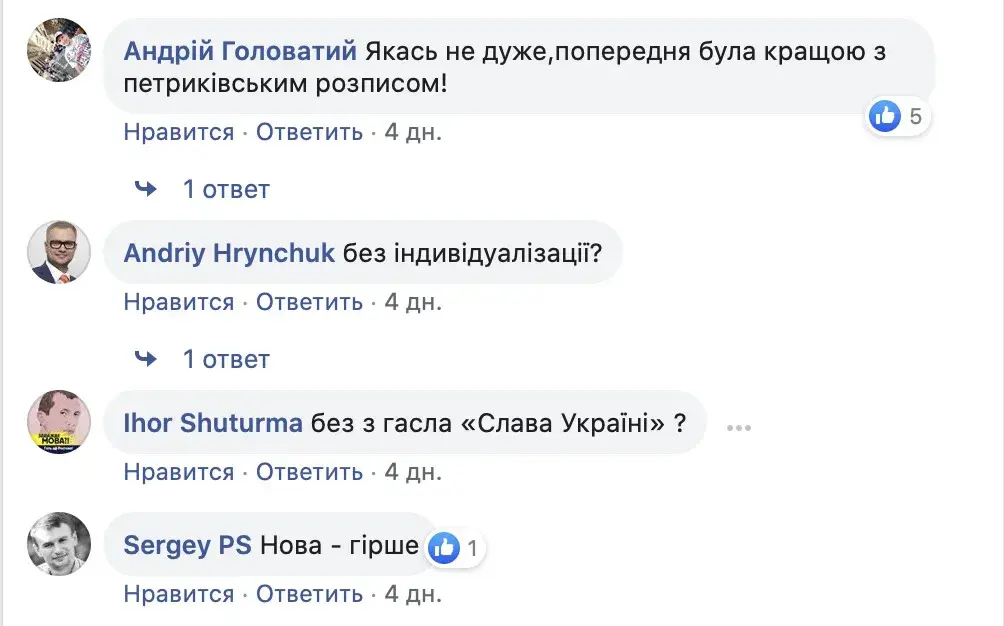
Task: Toggle Нравится on Andriy Hrynchuk's comment
Action: (179, 302)
